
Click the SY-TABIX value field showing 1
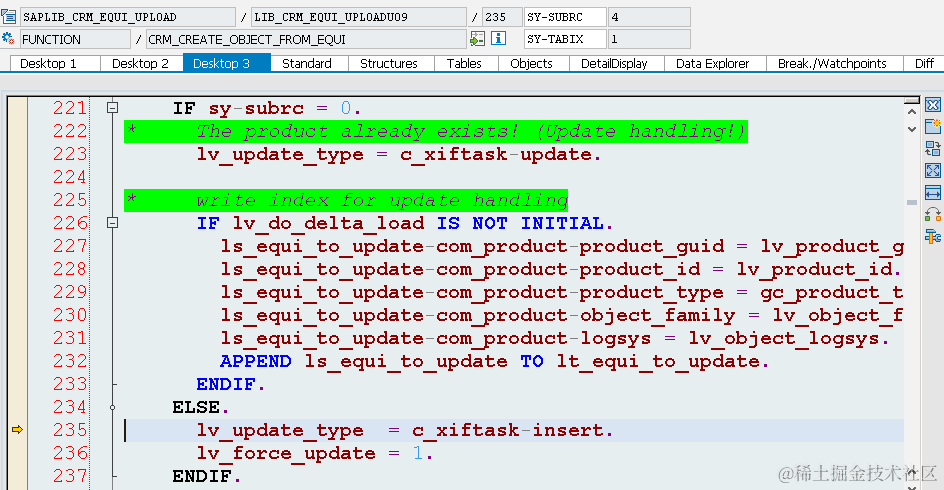click(649, 39)
